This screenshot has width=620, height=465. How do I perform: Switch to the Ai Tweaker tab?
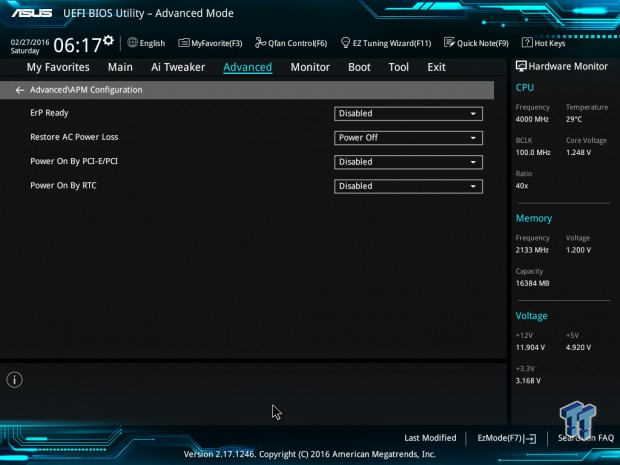178,67
